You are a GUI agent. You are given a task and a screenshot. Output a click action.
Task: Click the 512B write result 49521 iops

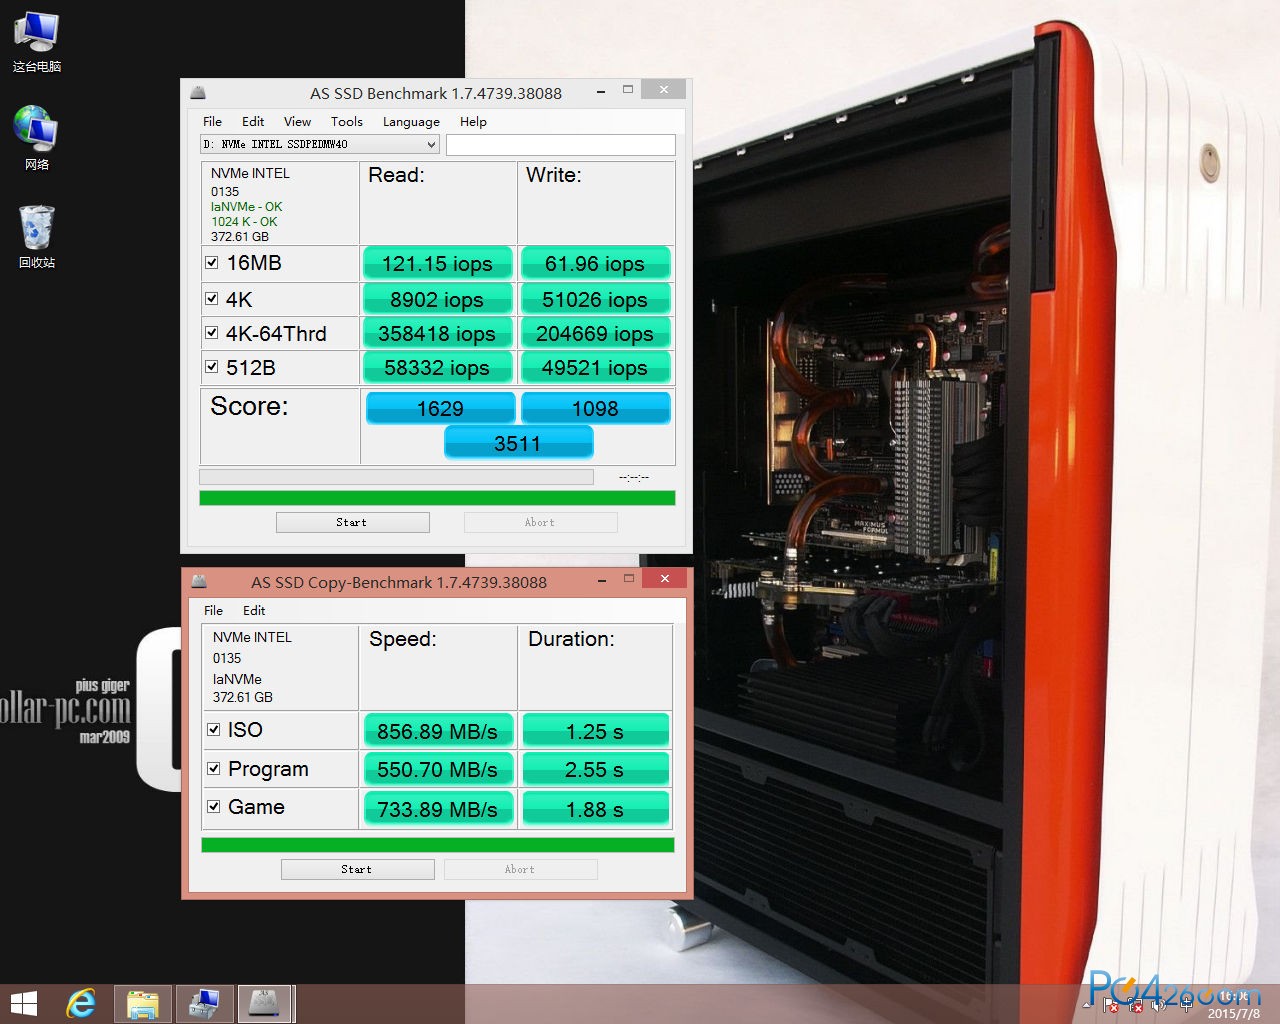pyautogui.click(x=595, y=368)
